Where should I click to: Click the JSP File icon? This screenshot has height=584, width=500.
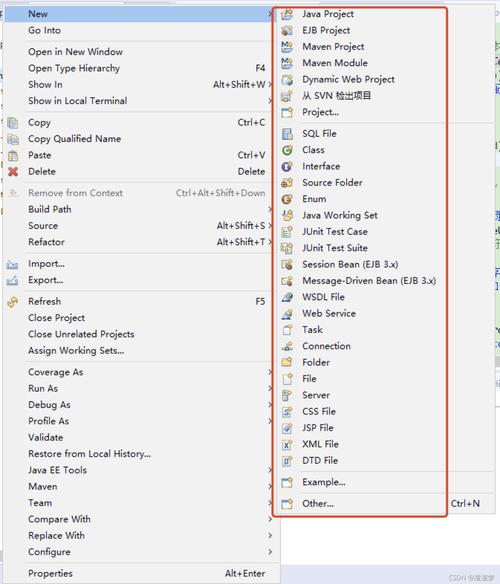[x=287, y=428]
